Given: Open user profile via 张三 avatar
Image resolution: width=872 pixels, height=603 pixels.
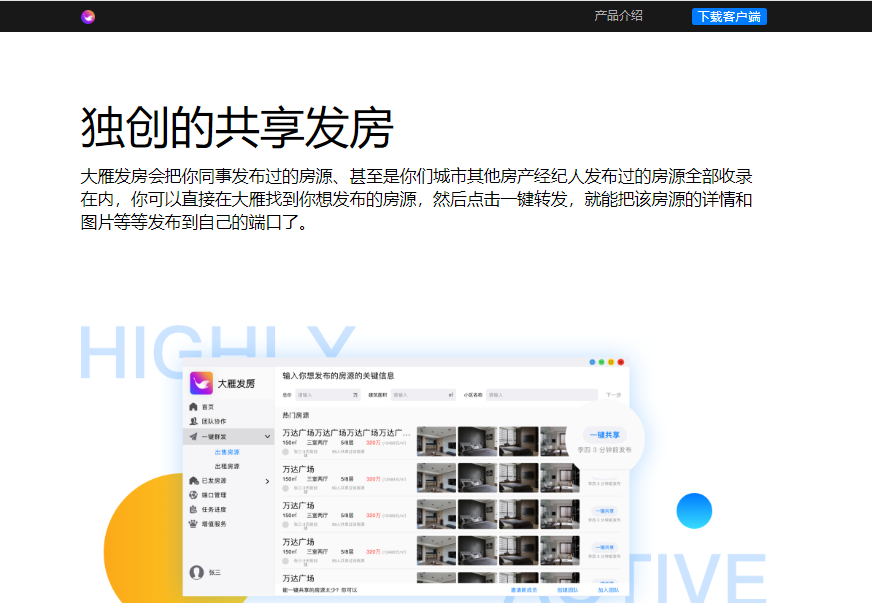Looking at the screenshot, I should click(x=197, y=572).
